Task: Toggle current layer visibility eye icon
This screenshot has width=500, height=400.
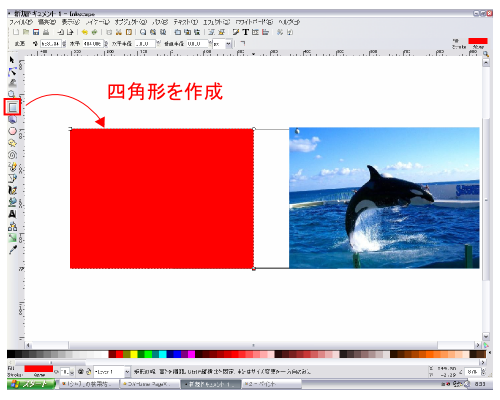Action: [x=81, y=371]
